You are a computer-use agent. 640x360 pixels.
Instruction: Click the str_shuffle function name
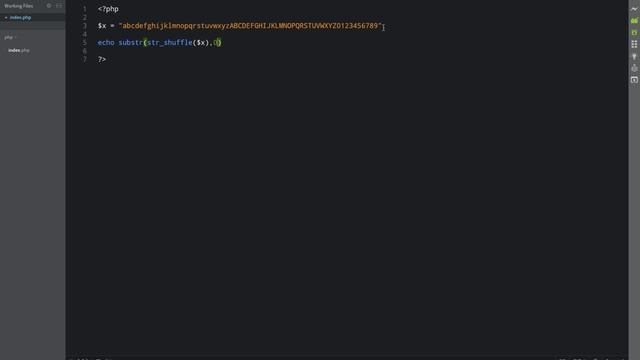[170, 42]
